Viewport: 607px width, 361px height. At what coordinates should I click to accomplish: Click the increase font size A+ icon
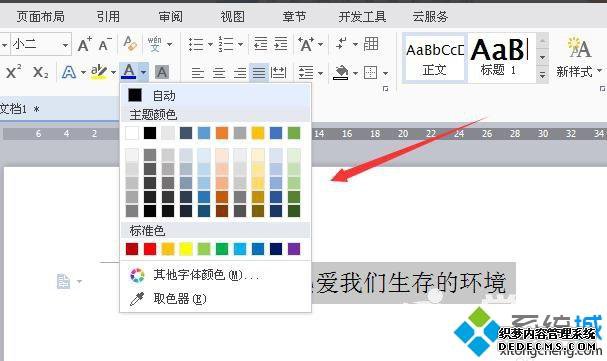(84, 44)
